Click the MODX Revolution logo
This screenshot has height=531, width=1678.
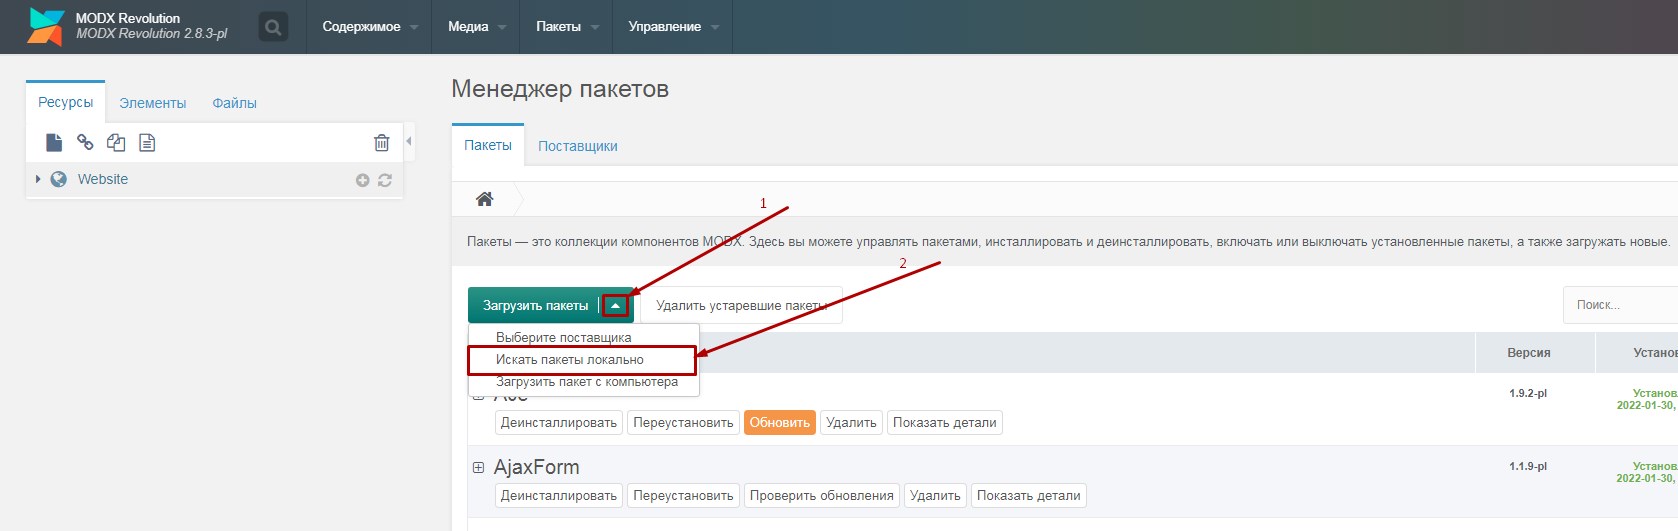click(x=46, y=27)
